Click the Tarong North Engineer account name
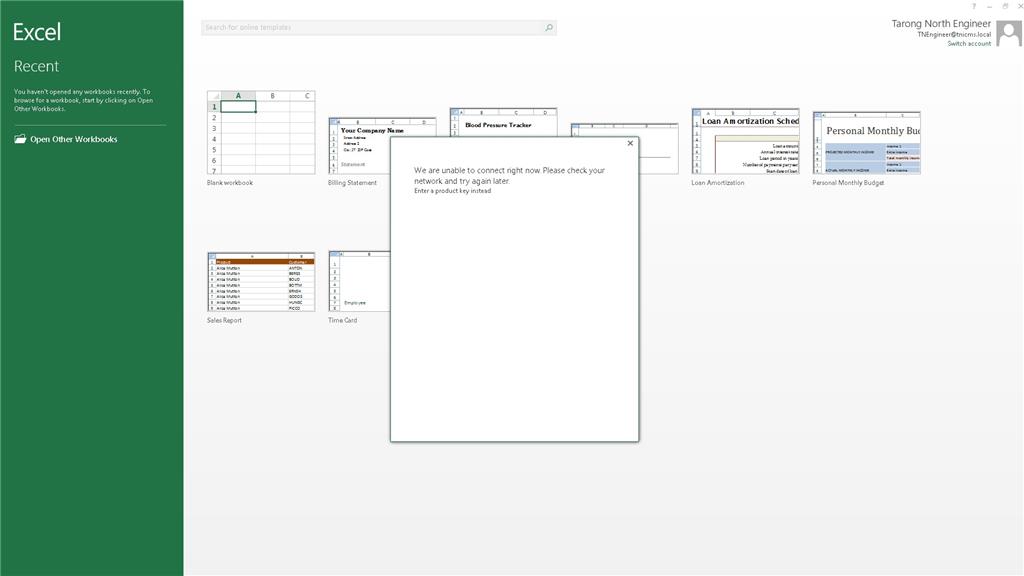The image size is (1024, 576). click(x=941, y=24)
